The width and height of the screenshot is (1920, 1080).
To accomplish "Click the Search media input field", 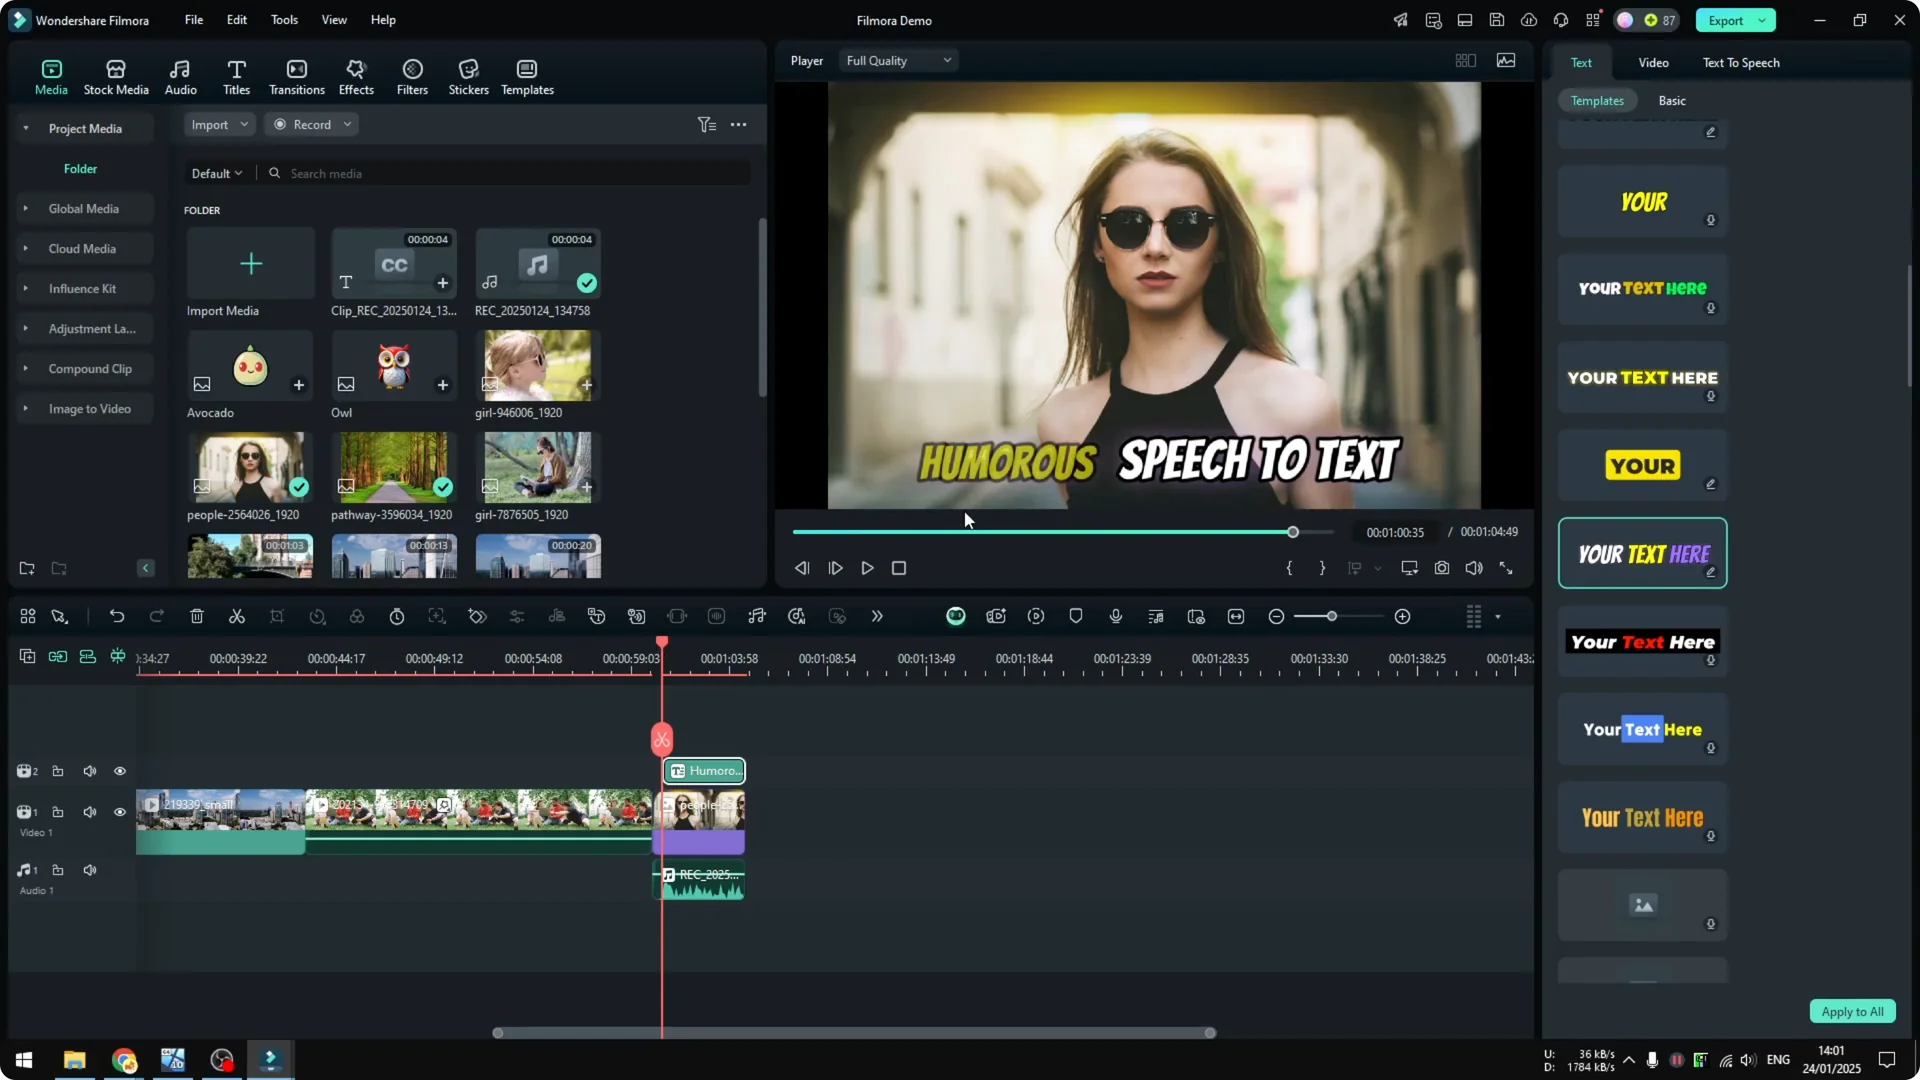I will tap(510, 174).
